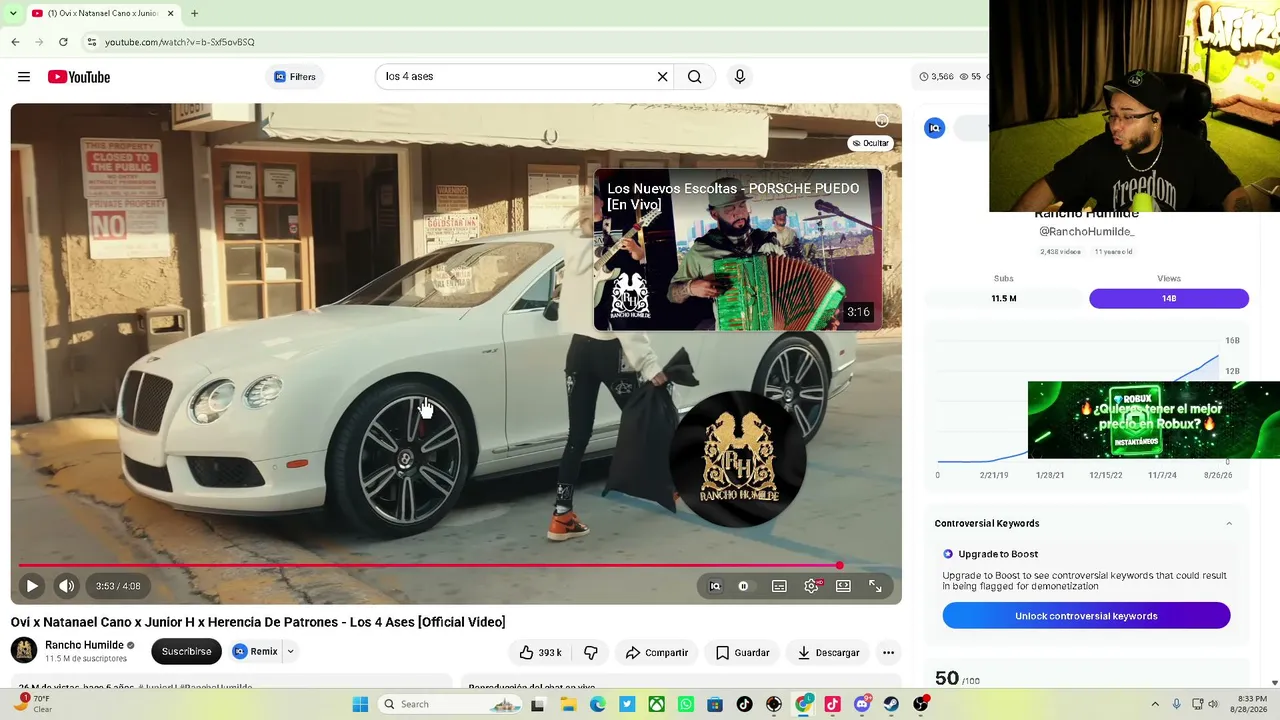Open more actions three-dot menu
Viewport: 1280px width, 720px height.
coord(888,653)
